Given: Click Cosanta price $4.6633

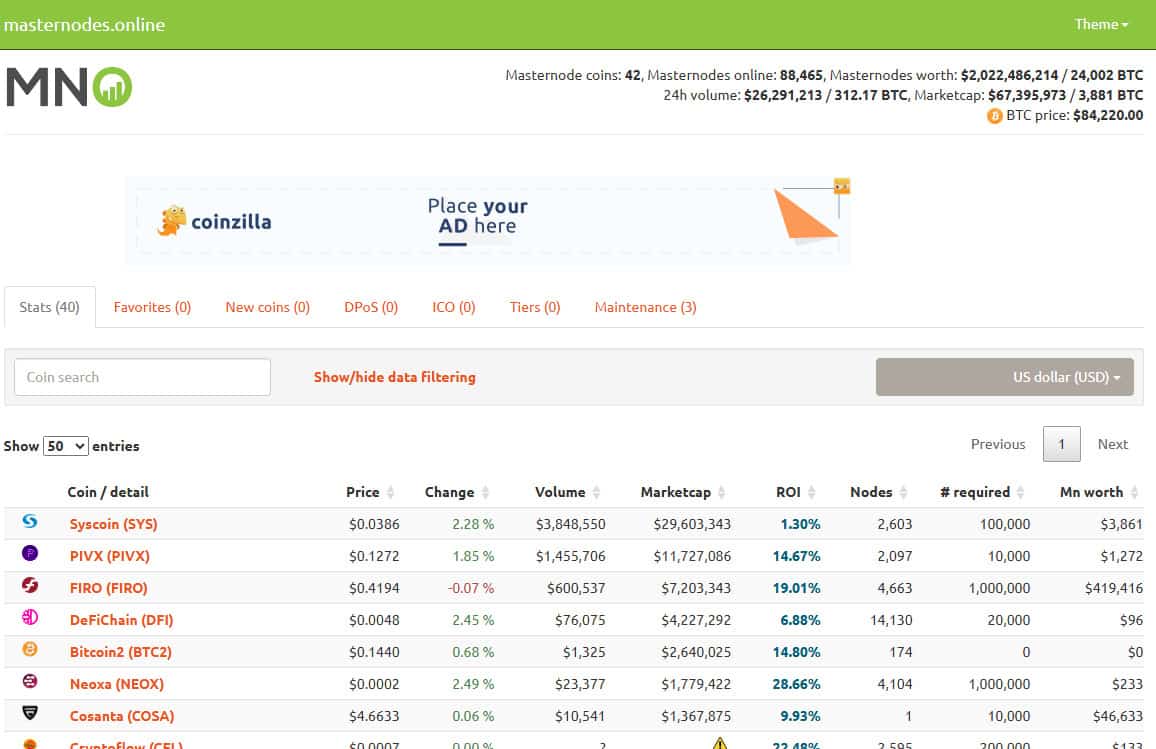Looking at the screenshot, I should [375, 716].
